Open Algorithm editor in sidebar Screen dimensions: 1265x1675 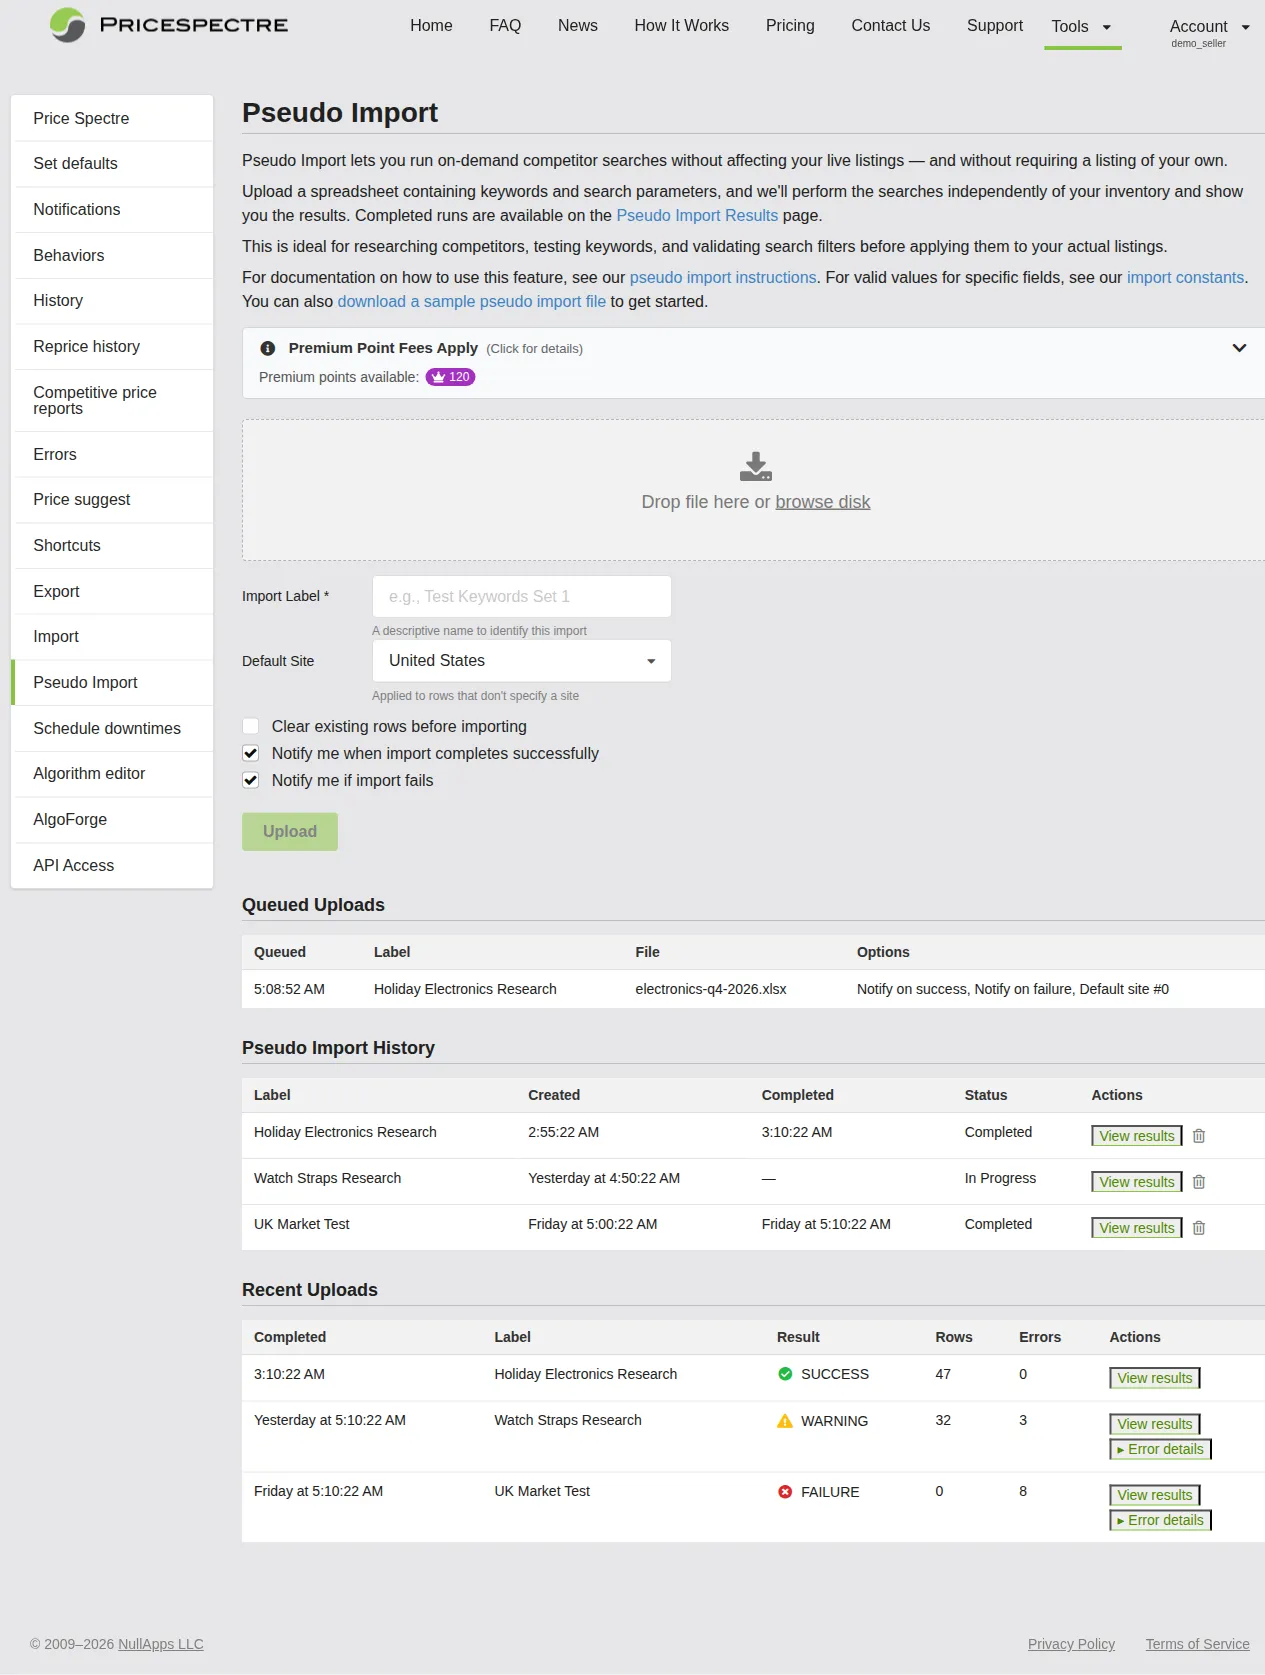[89, 774]
